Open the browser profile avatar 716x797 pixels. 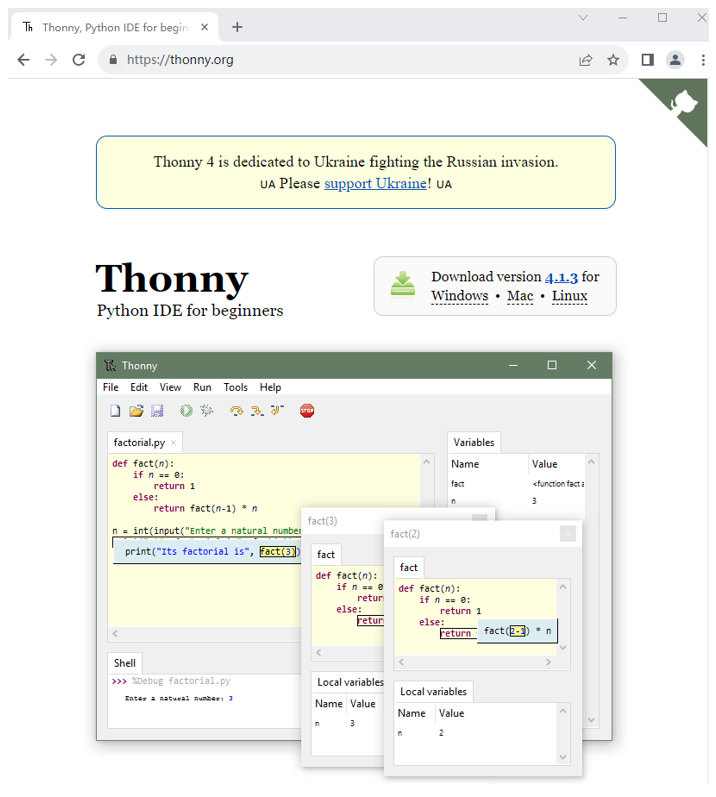click(x=675, y=60)
